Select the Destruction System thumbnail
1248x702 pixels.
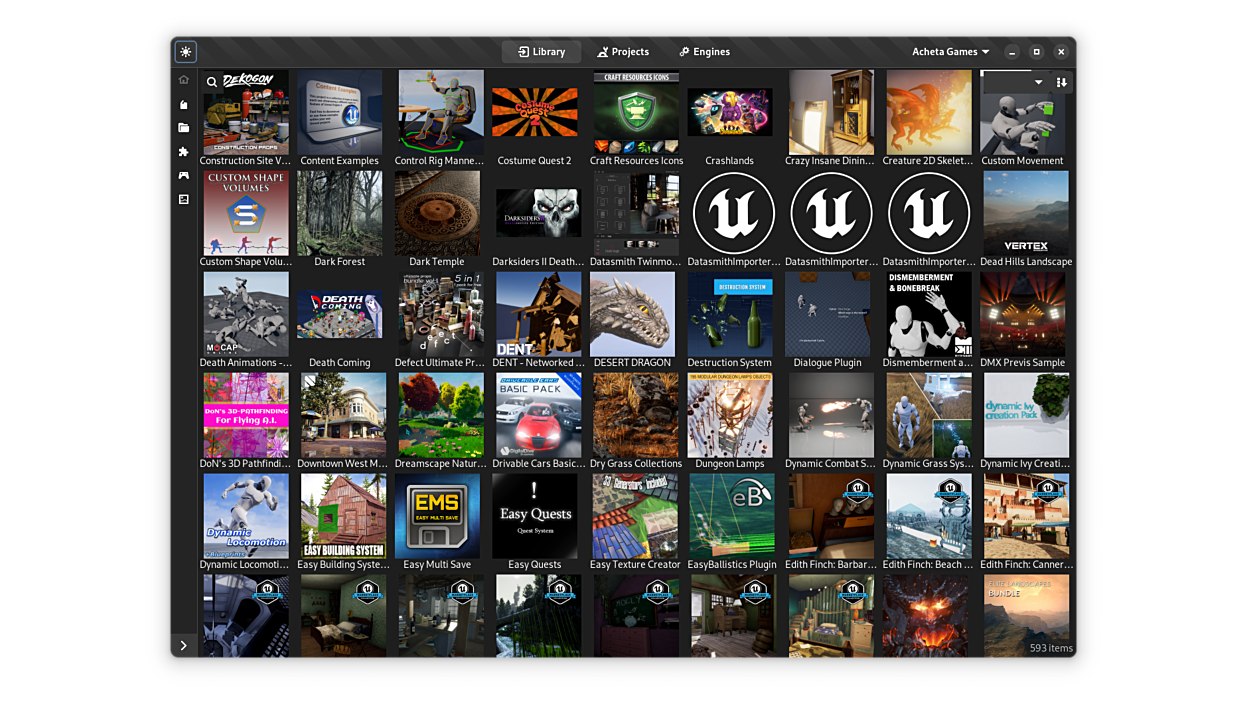pos(730,313)
